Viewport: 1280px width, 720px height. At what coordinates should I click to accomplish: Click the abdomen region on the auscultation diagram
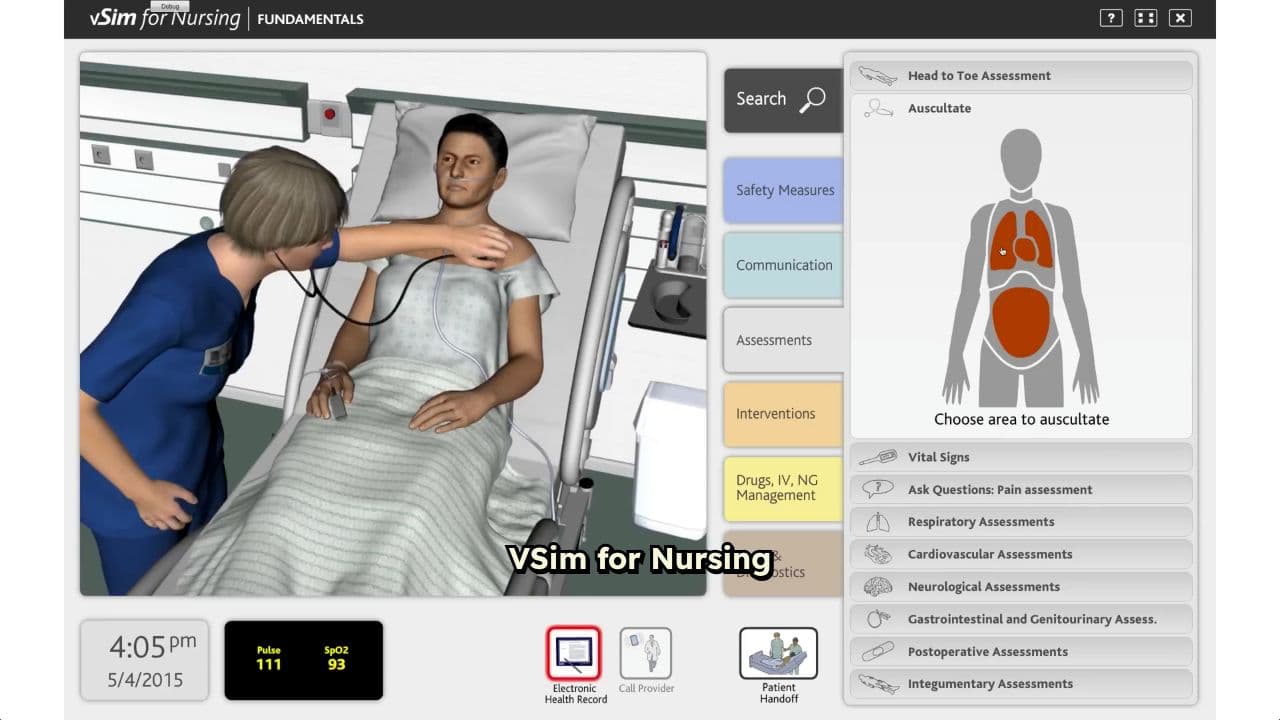pos(1020,320)
